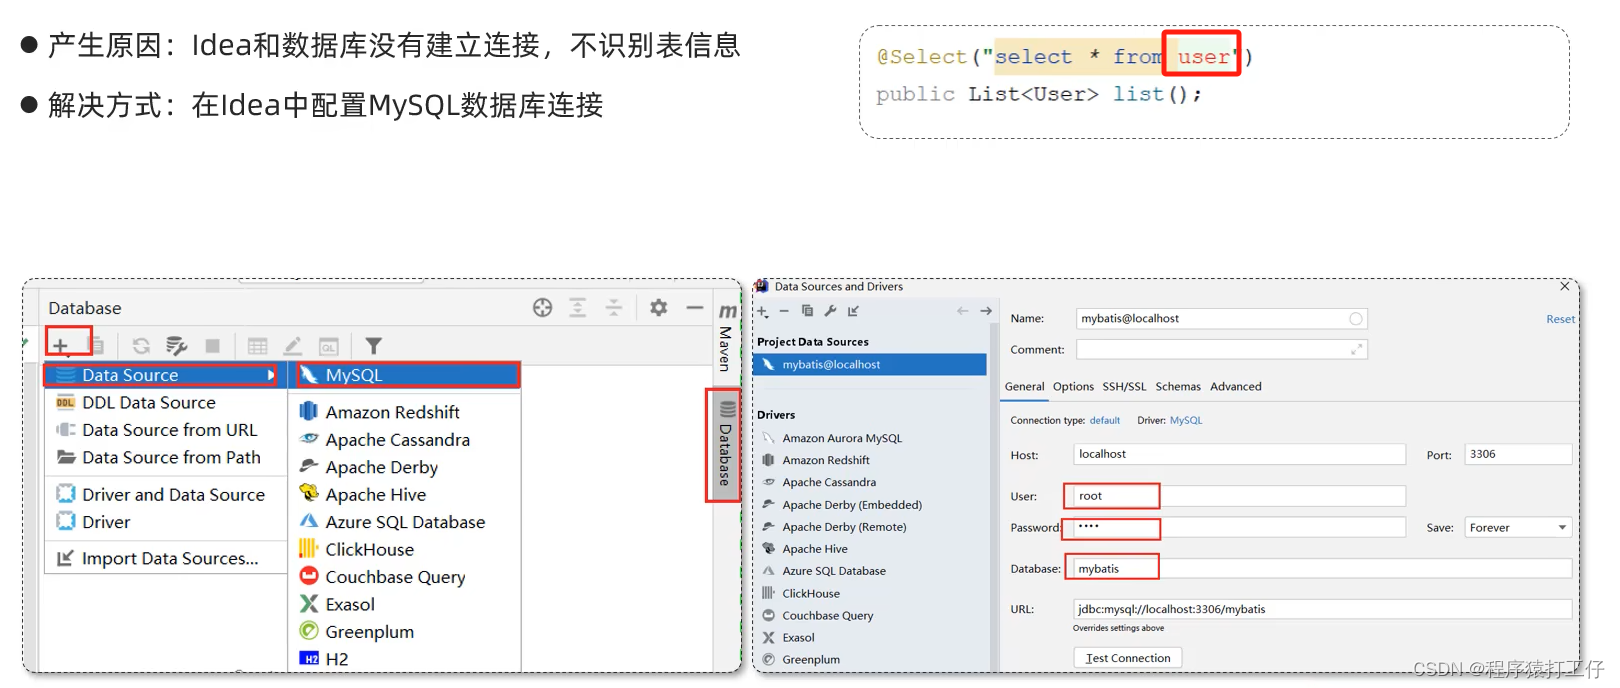Switch to the General tab

[1024, 387]
